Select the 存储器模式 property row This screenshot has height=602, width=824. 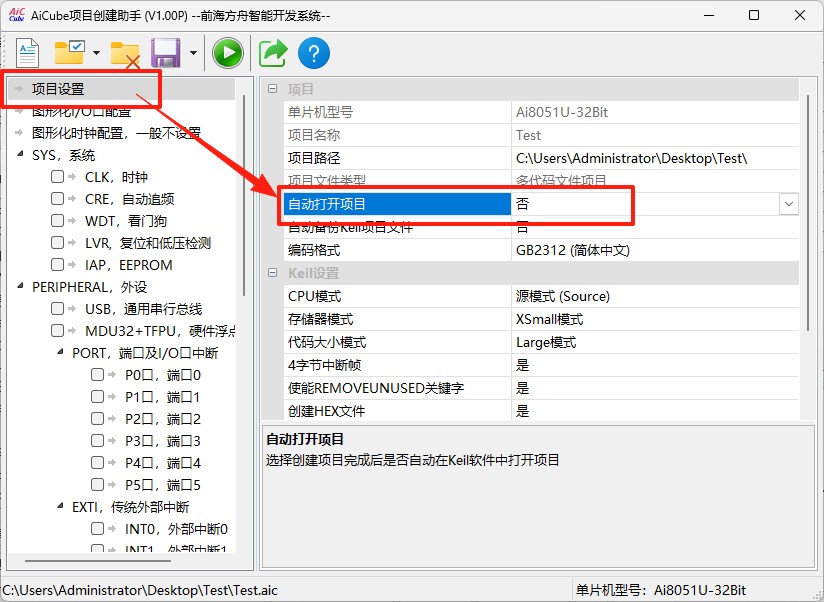pyautogui.click(x=541, y=319)
